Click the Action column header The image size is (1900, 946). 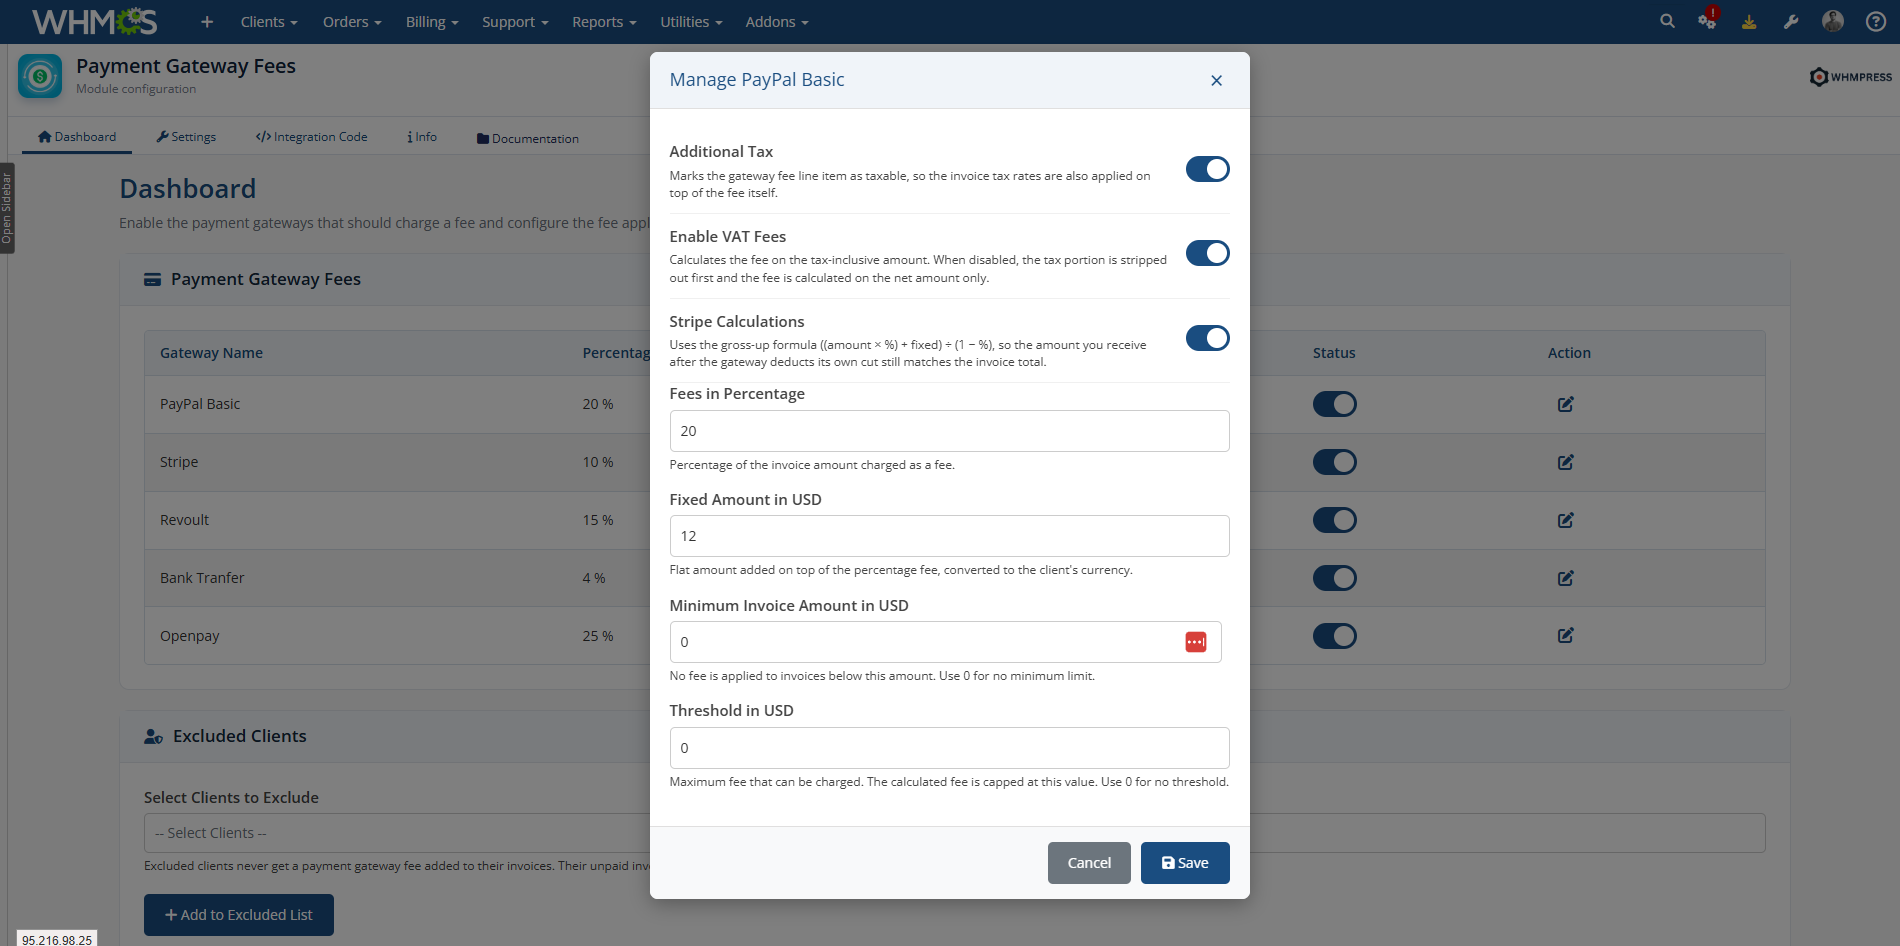(x=1569, y=353)
